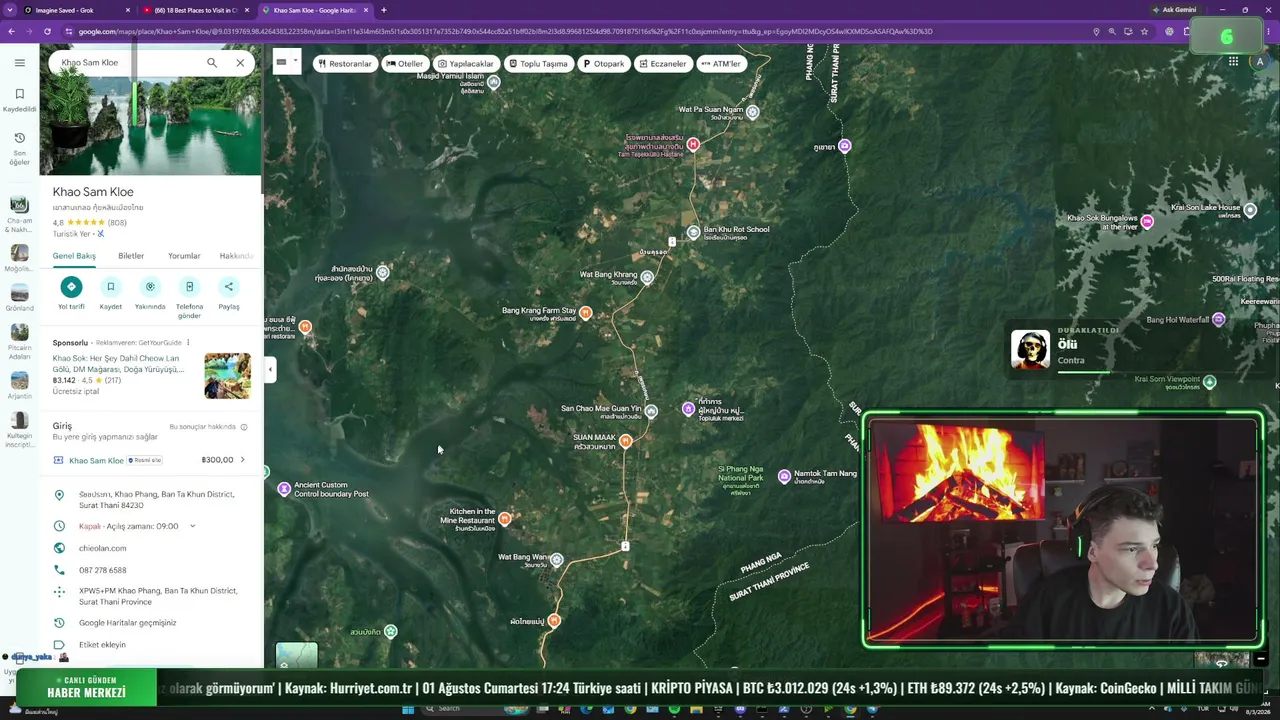
Task: Filter map by ATM'ler chip
Action: [x=721, y=64]
